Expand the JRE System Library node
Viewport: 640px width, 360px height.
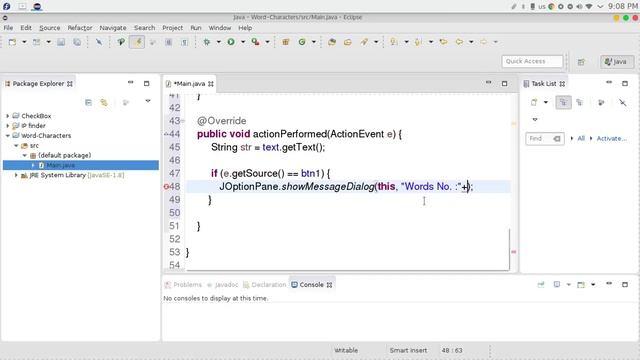click(x=16, y=175)
